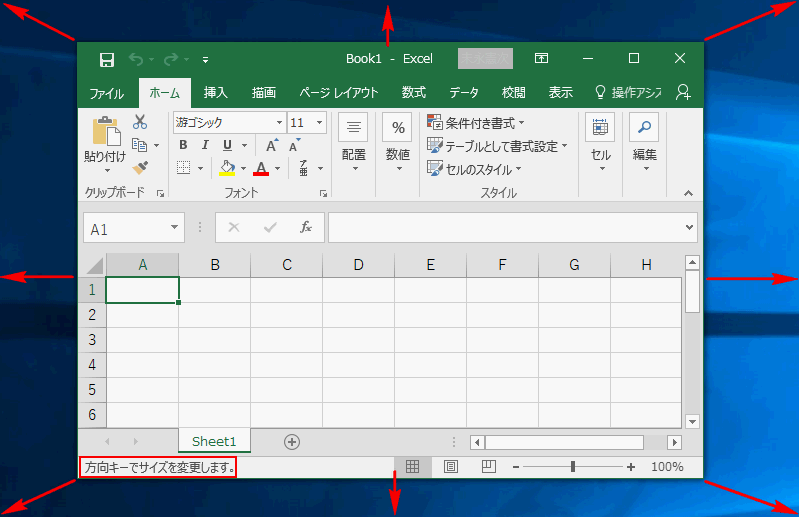Select the Format Painter brush icon
This screenshot has width=799, height=517.
(140, 168)
